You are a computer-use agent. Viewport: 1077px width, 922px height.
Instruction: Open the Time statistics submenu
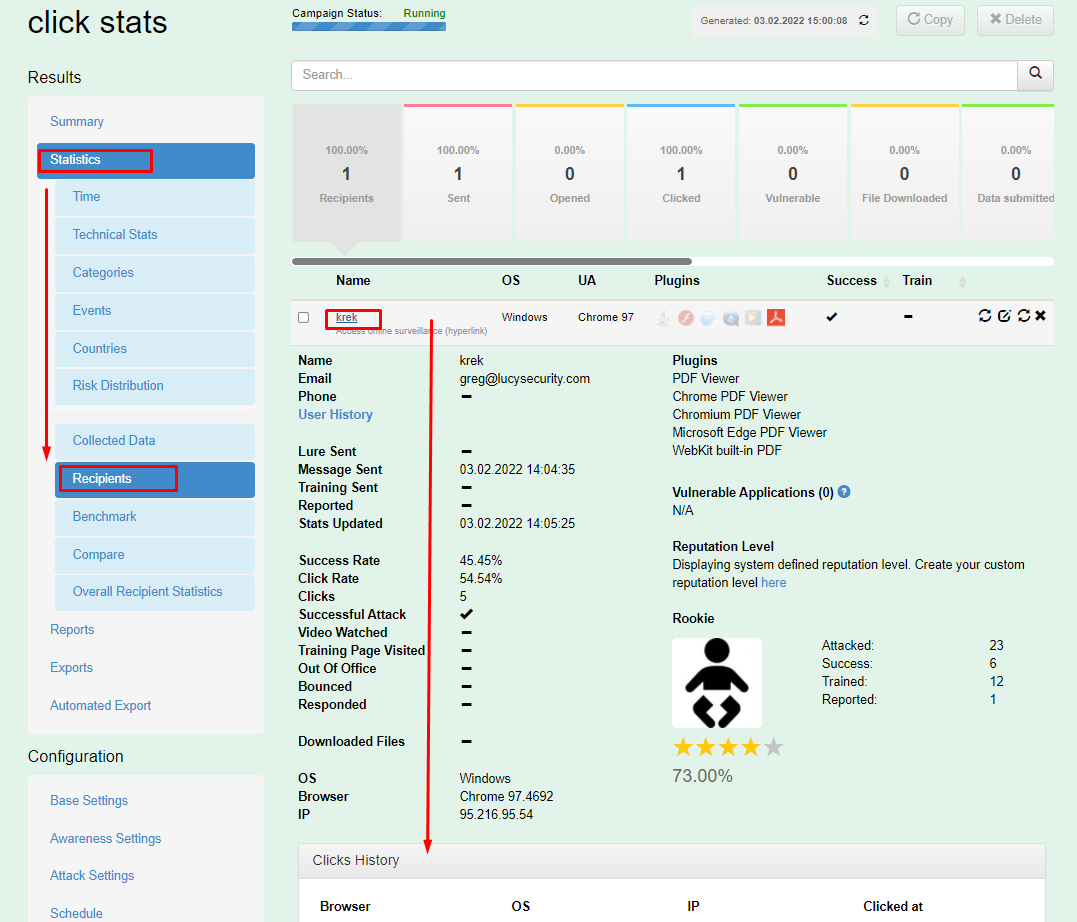coord(155,197)
